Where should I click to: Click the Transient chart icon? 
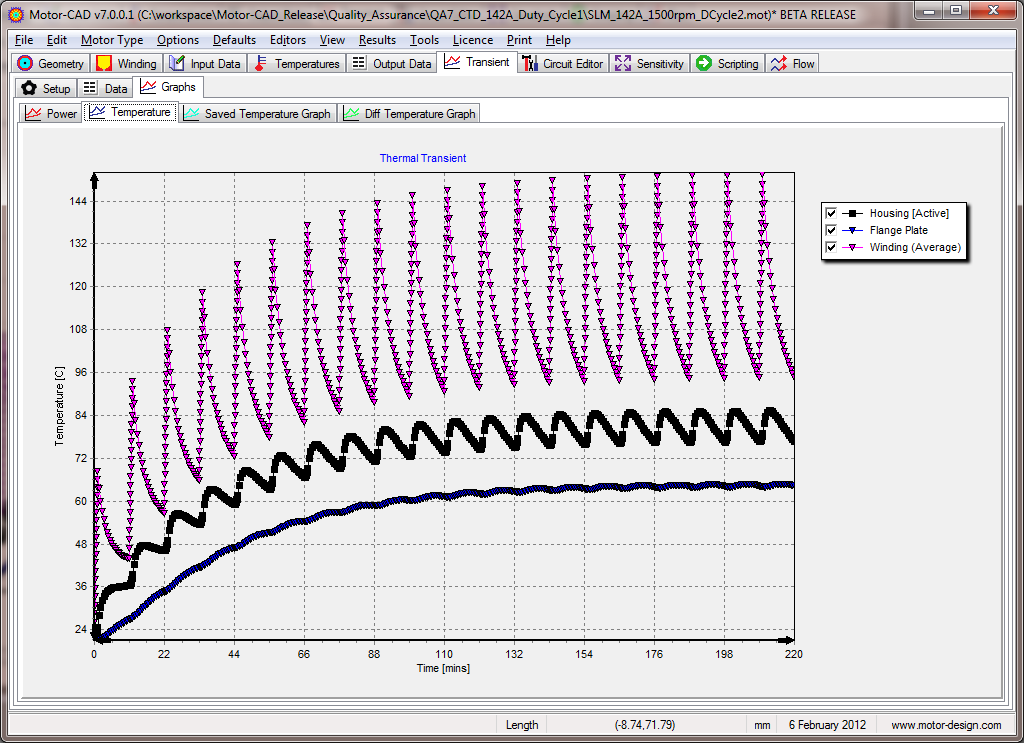(452, 62)
